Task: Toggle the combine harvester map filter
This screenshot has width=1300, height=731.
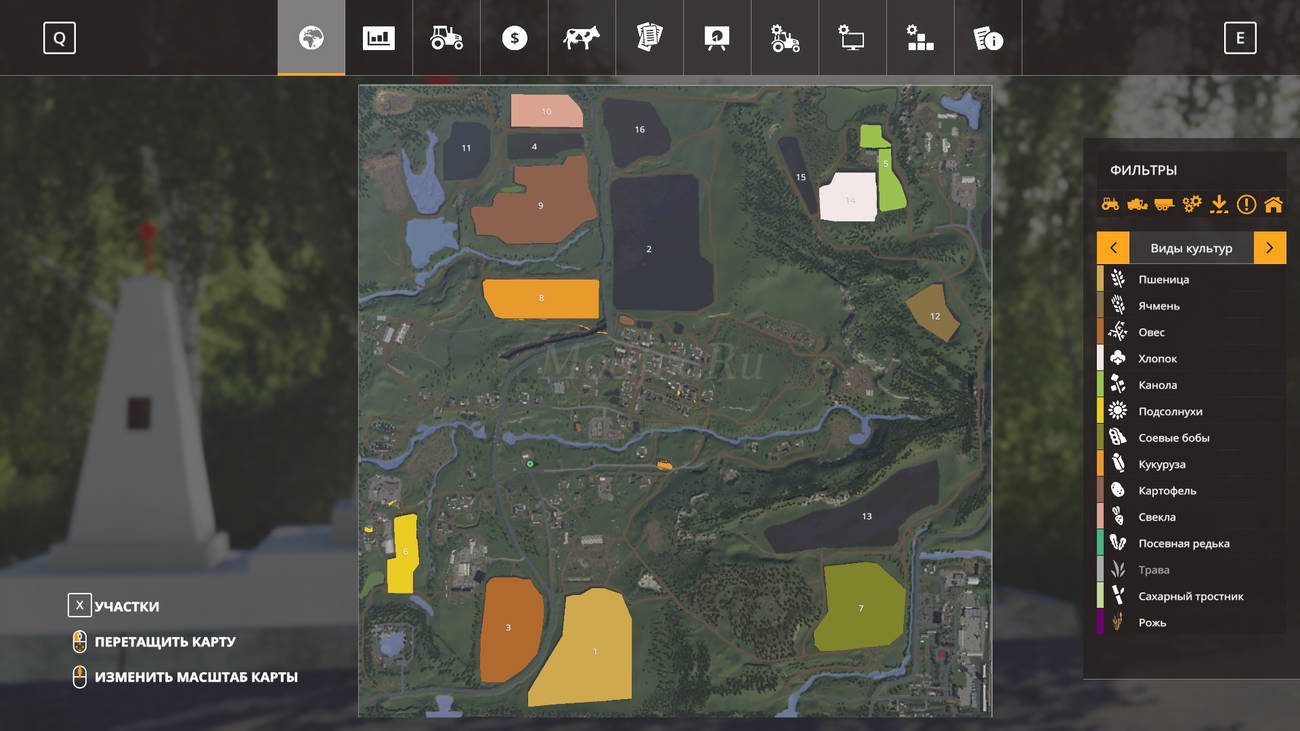Action: coord(1137,204)
